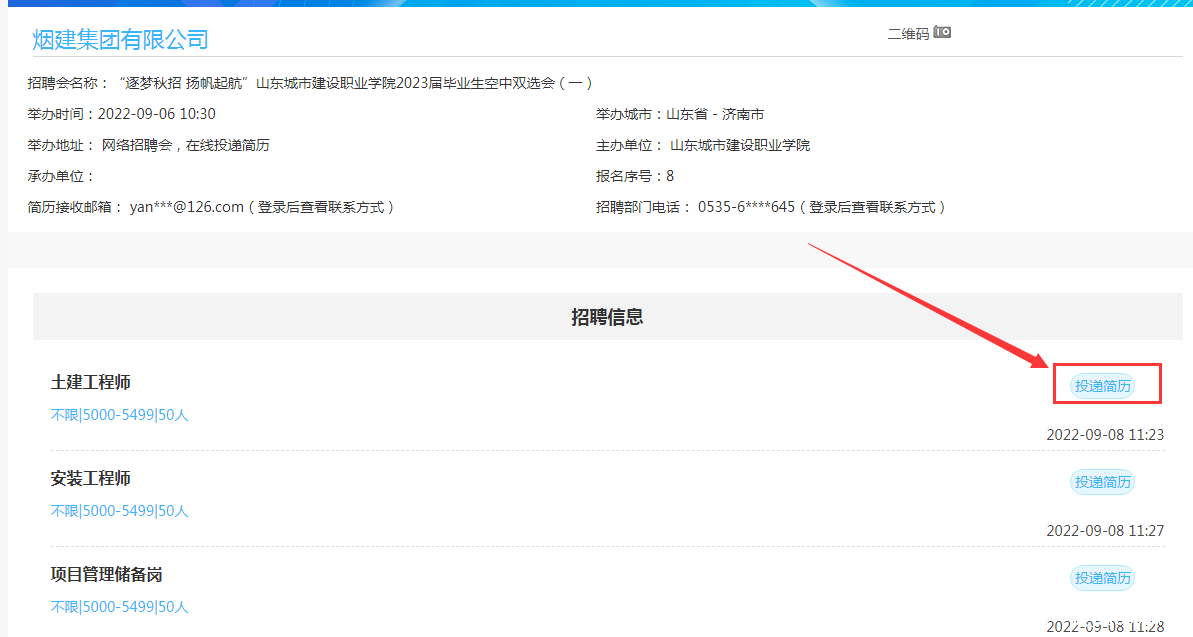Click the 2022-09-08 11:23 posting timestamp

click(x=1104, y=435)
